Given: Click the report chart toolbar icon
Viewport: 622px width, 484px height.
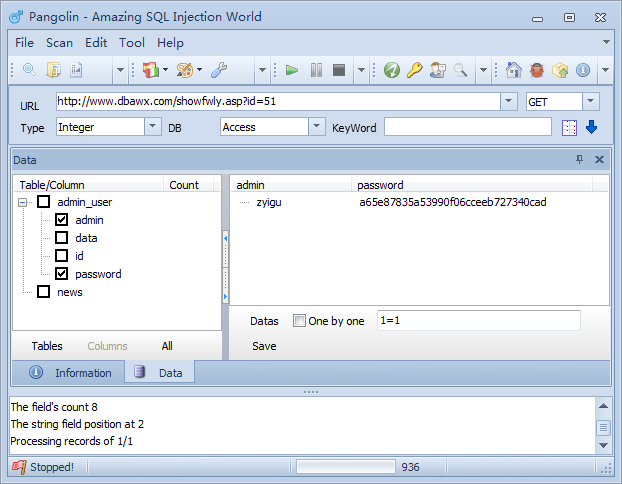Looking at the screenshot, I should [76, 70].
